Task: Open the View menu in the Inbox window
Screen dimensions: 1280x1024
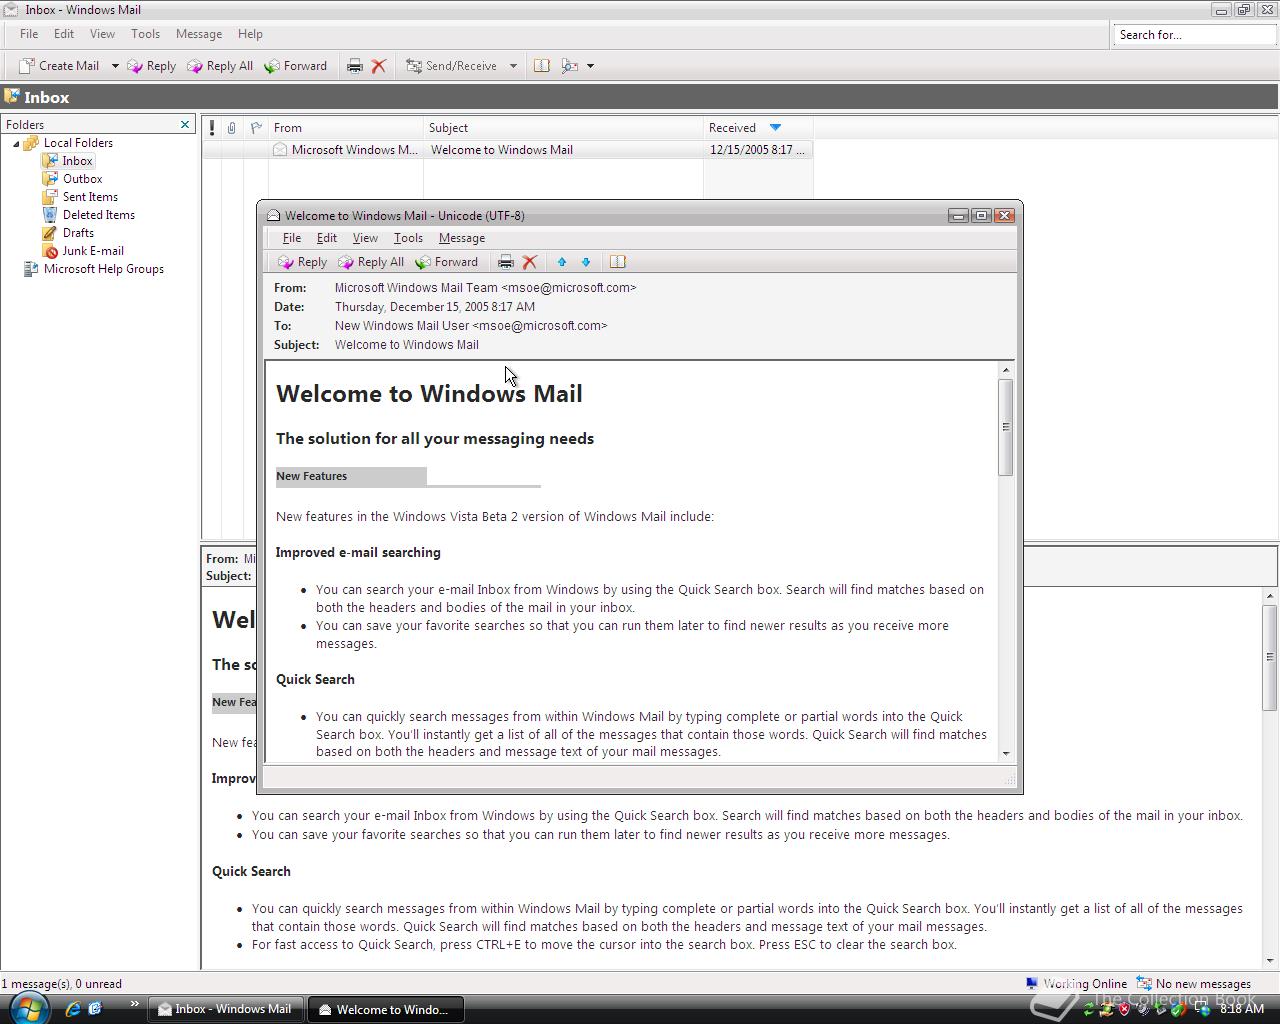Action: 102,34
